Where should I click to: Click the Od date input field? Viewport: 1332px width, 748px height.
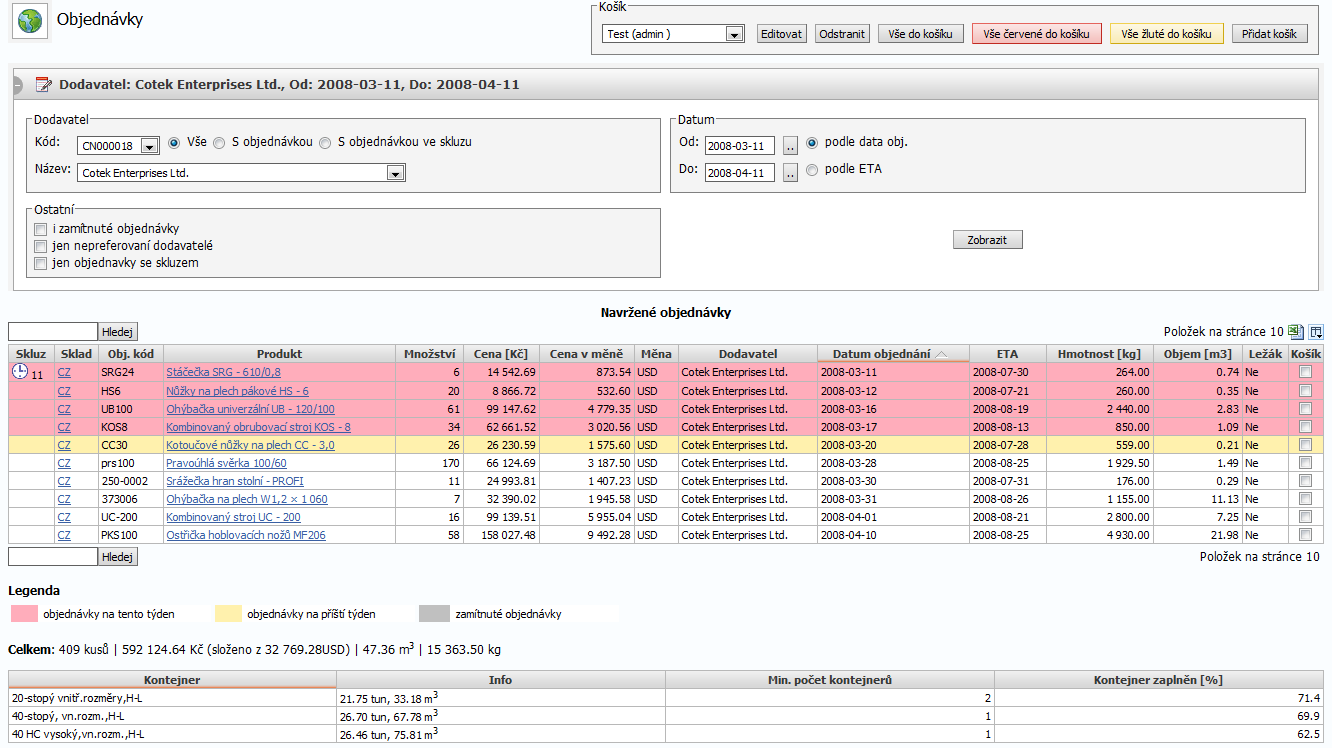[x=740, y=146]
